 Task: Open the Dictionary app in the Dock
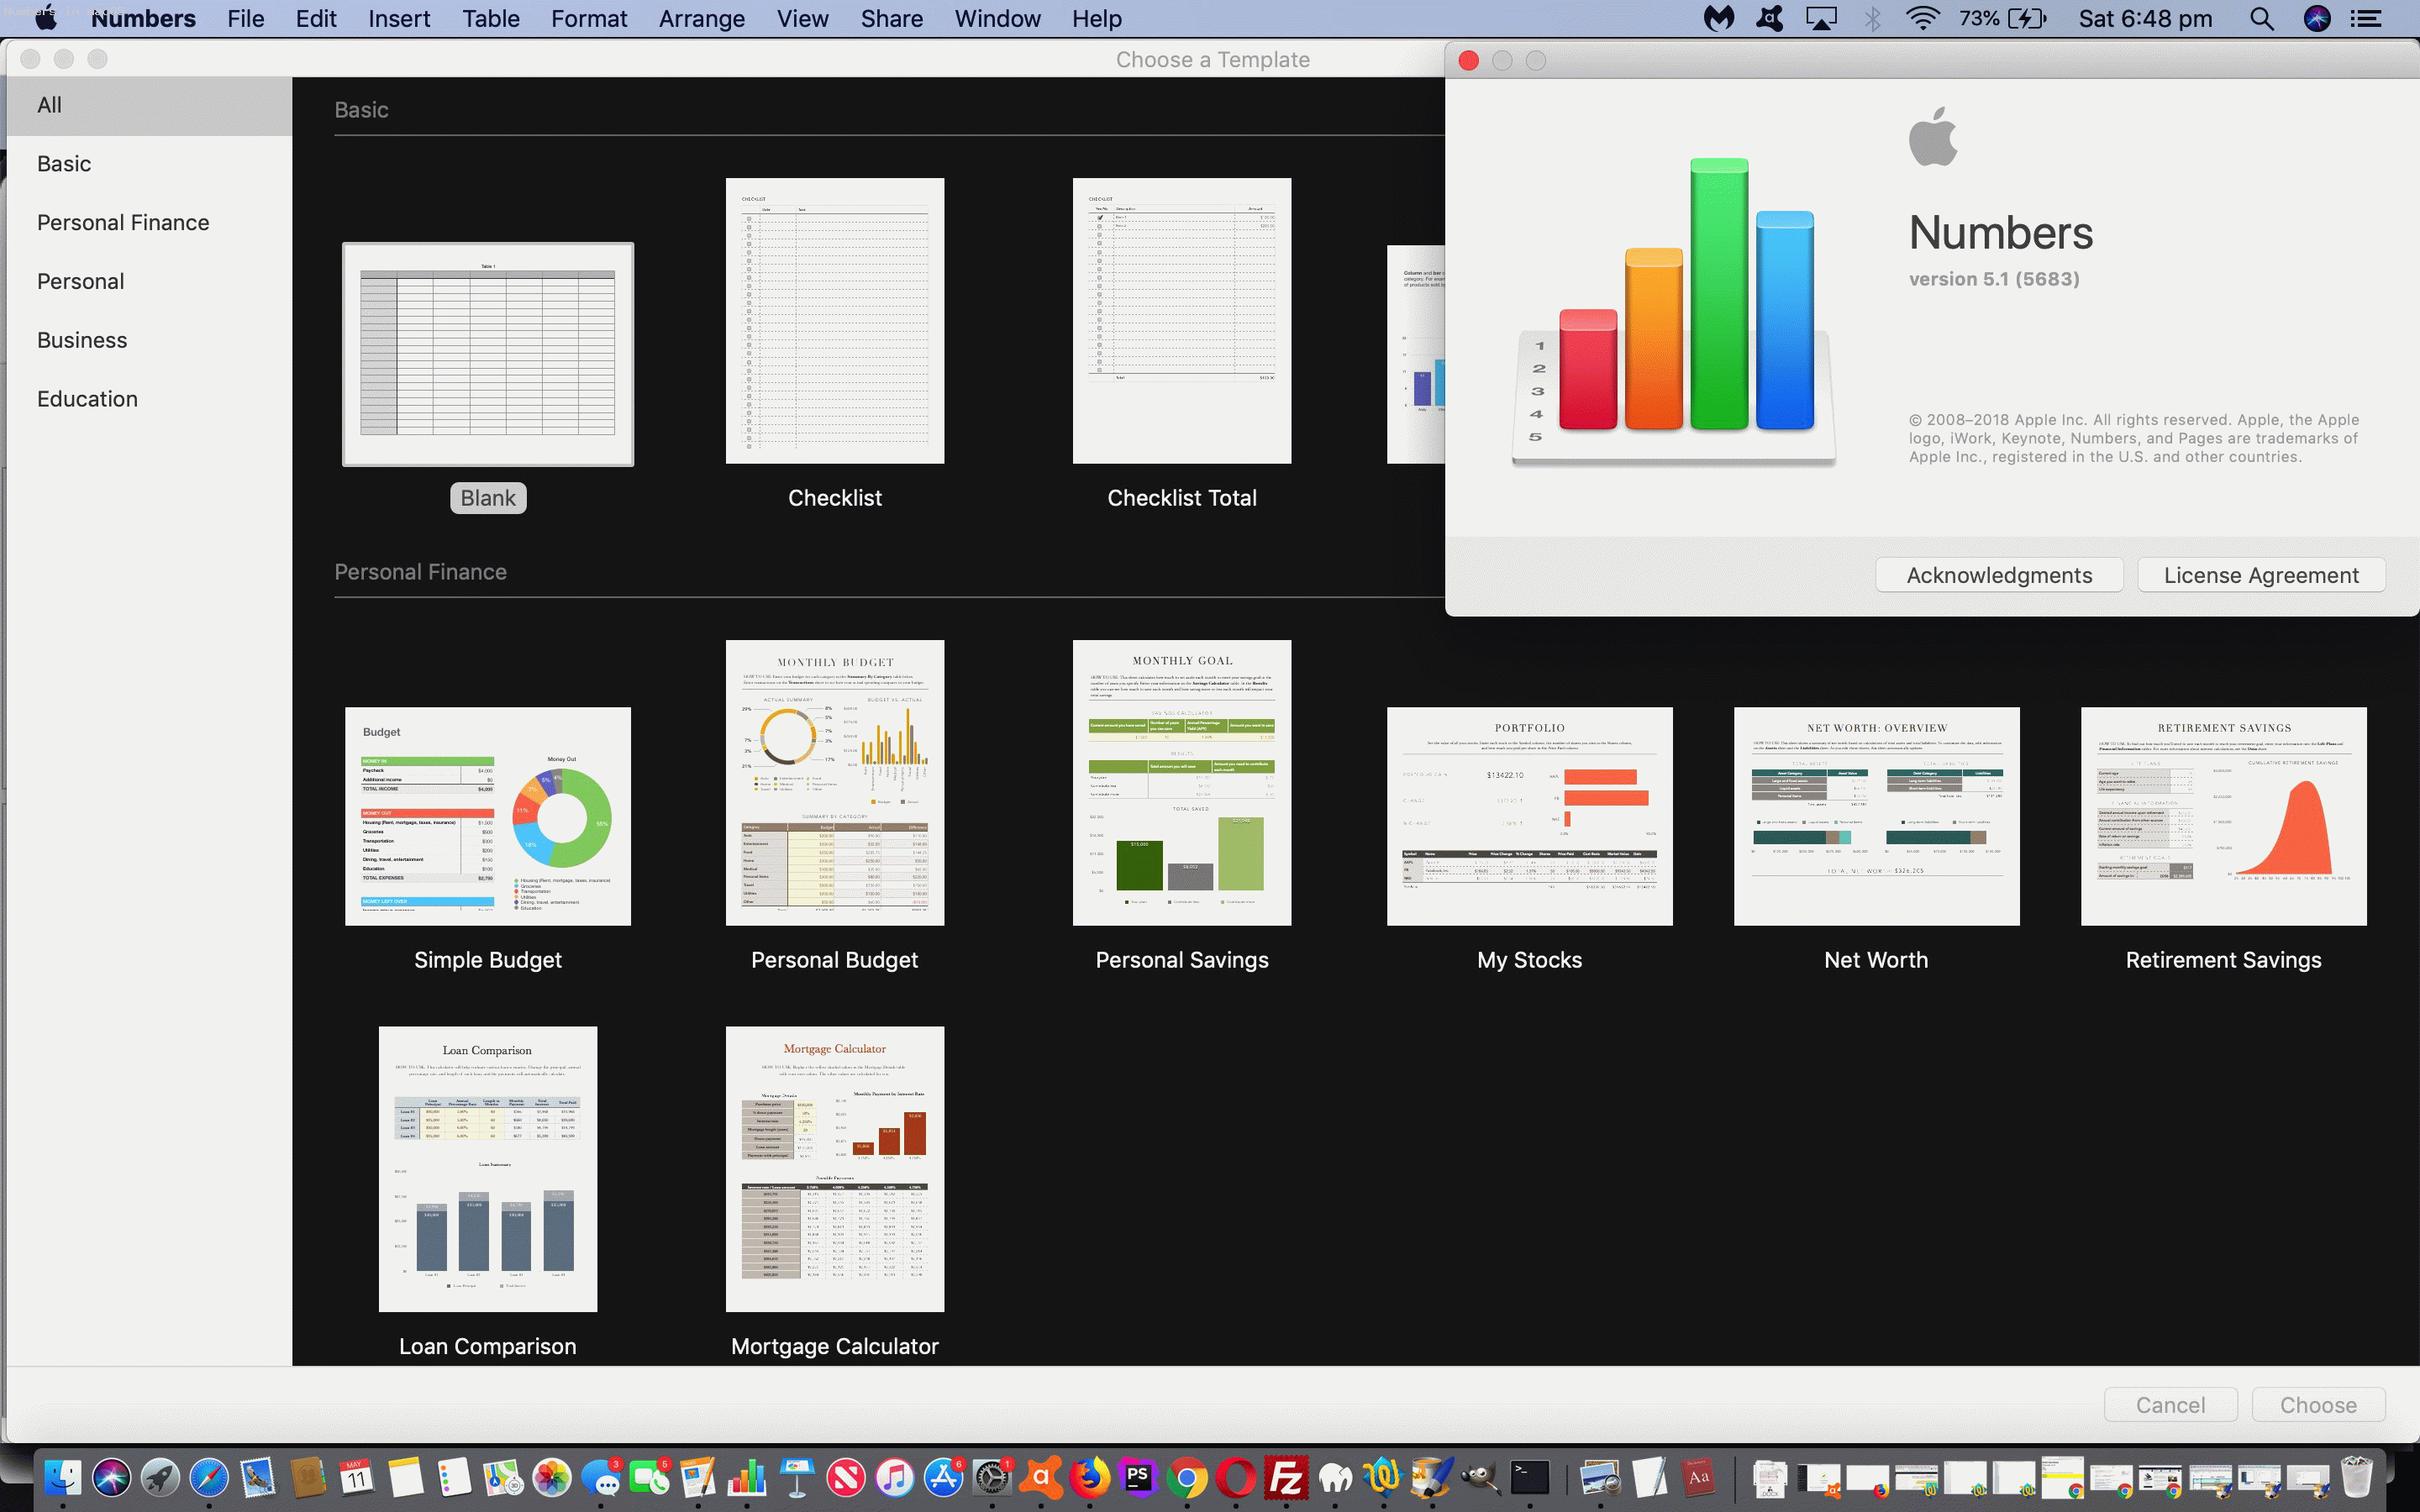tap(1698, 1478)
